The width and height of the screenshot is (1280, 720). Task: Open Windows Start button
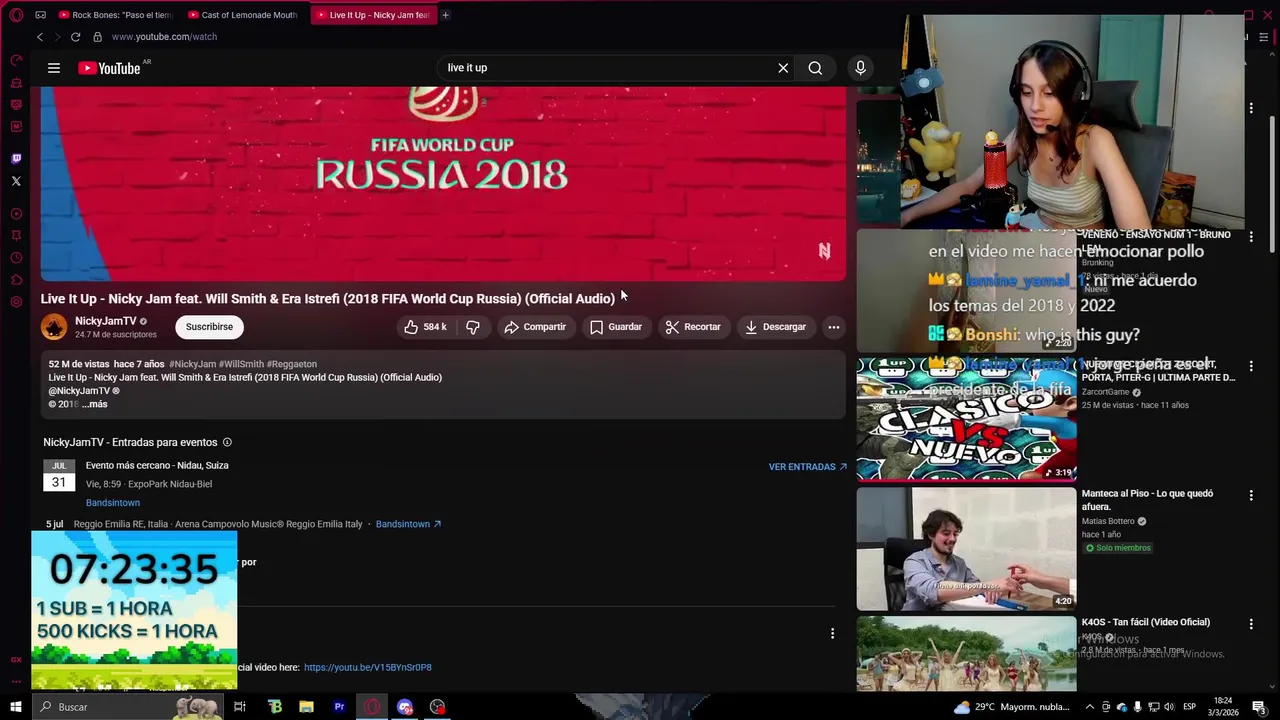click(x=16, y=707)
